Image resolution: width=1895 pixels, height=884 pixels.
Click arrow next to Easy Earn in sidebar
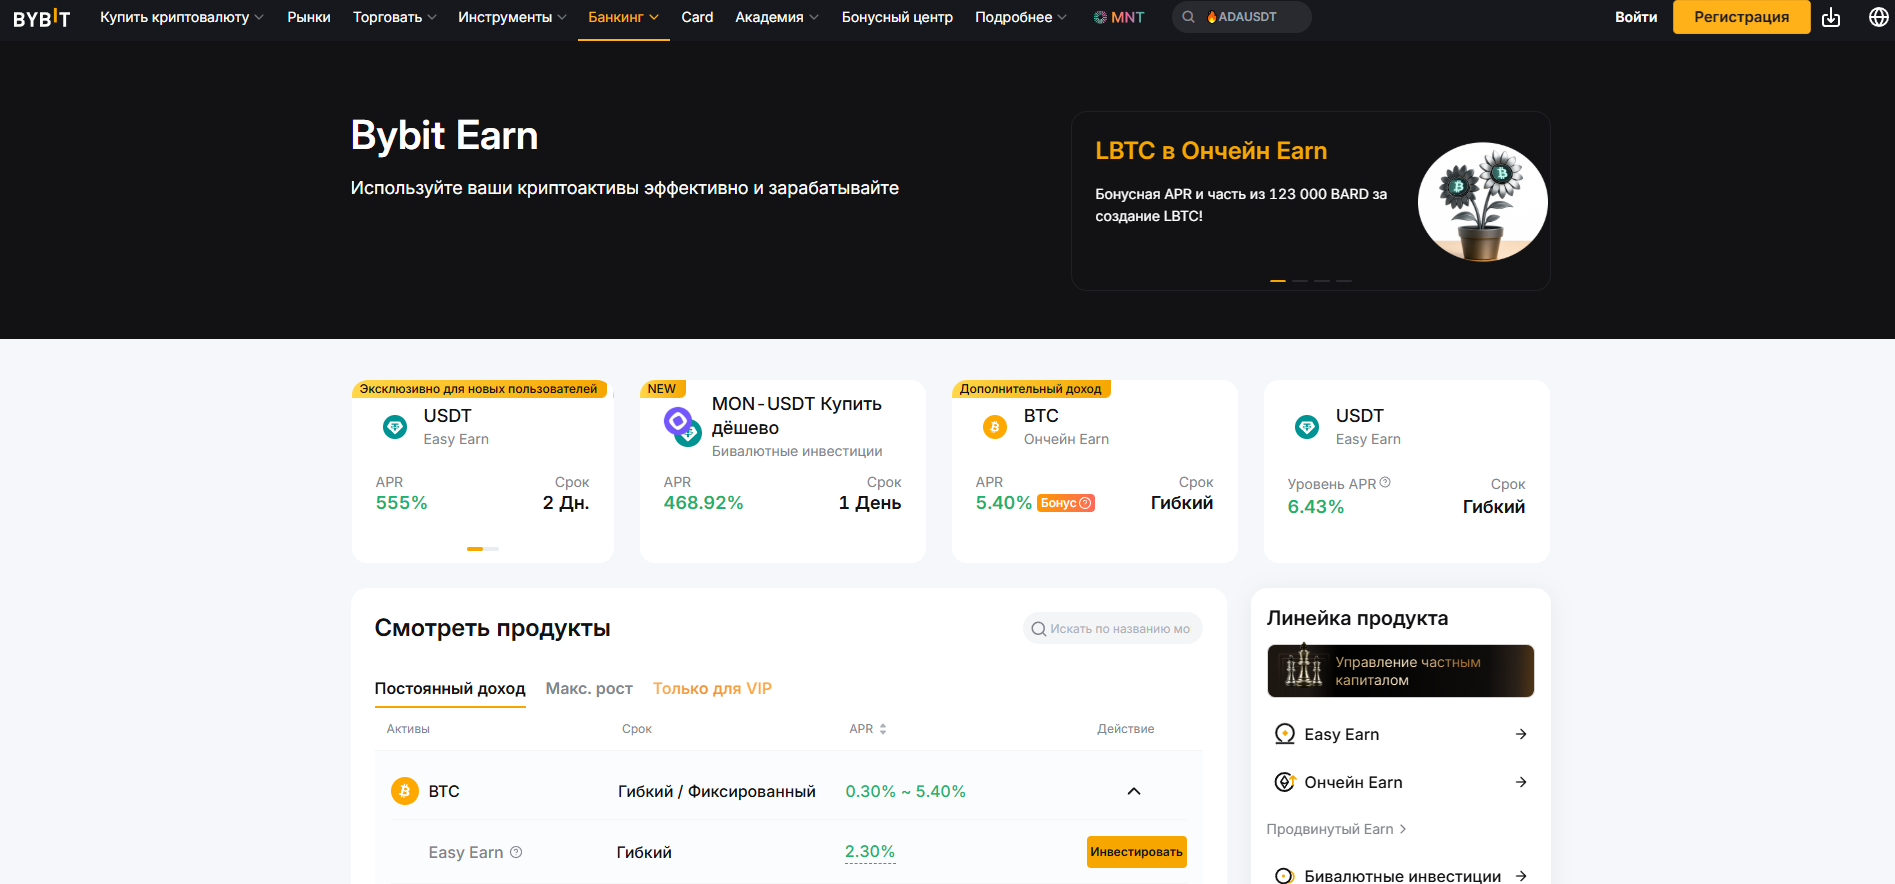tap(1521, 734)
